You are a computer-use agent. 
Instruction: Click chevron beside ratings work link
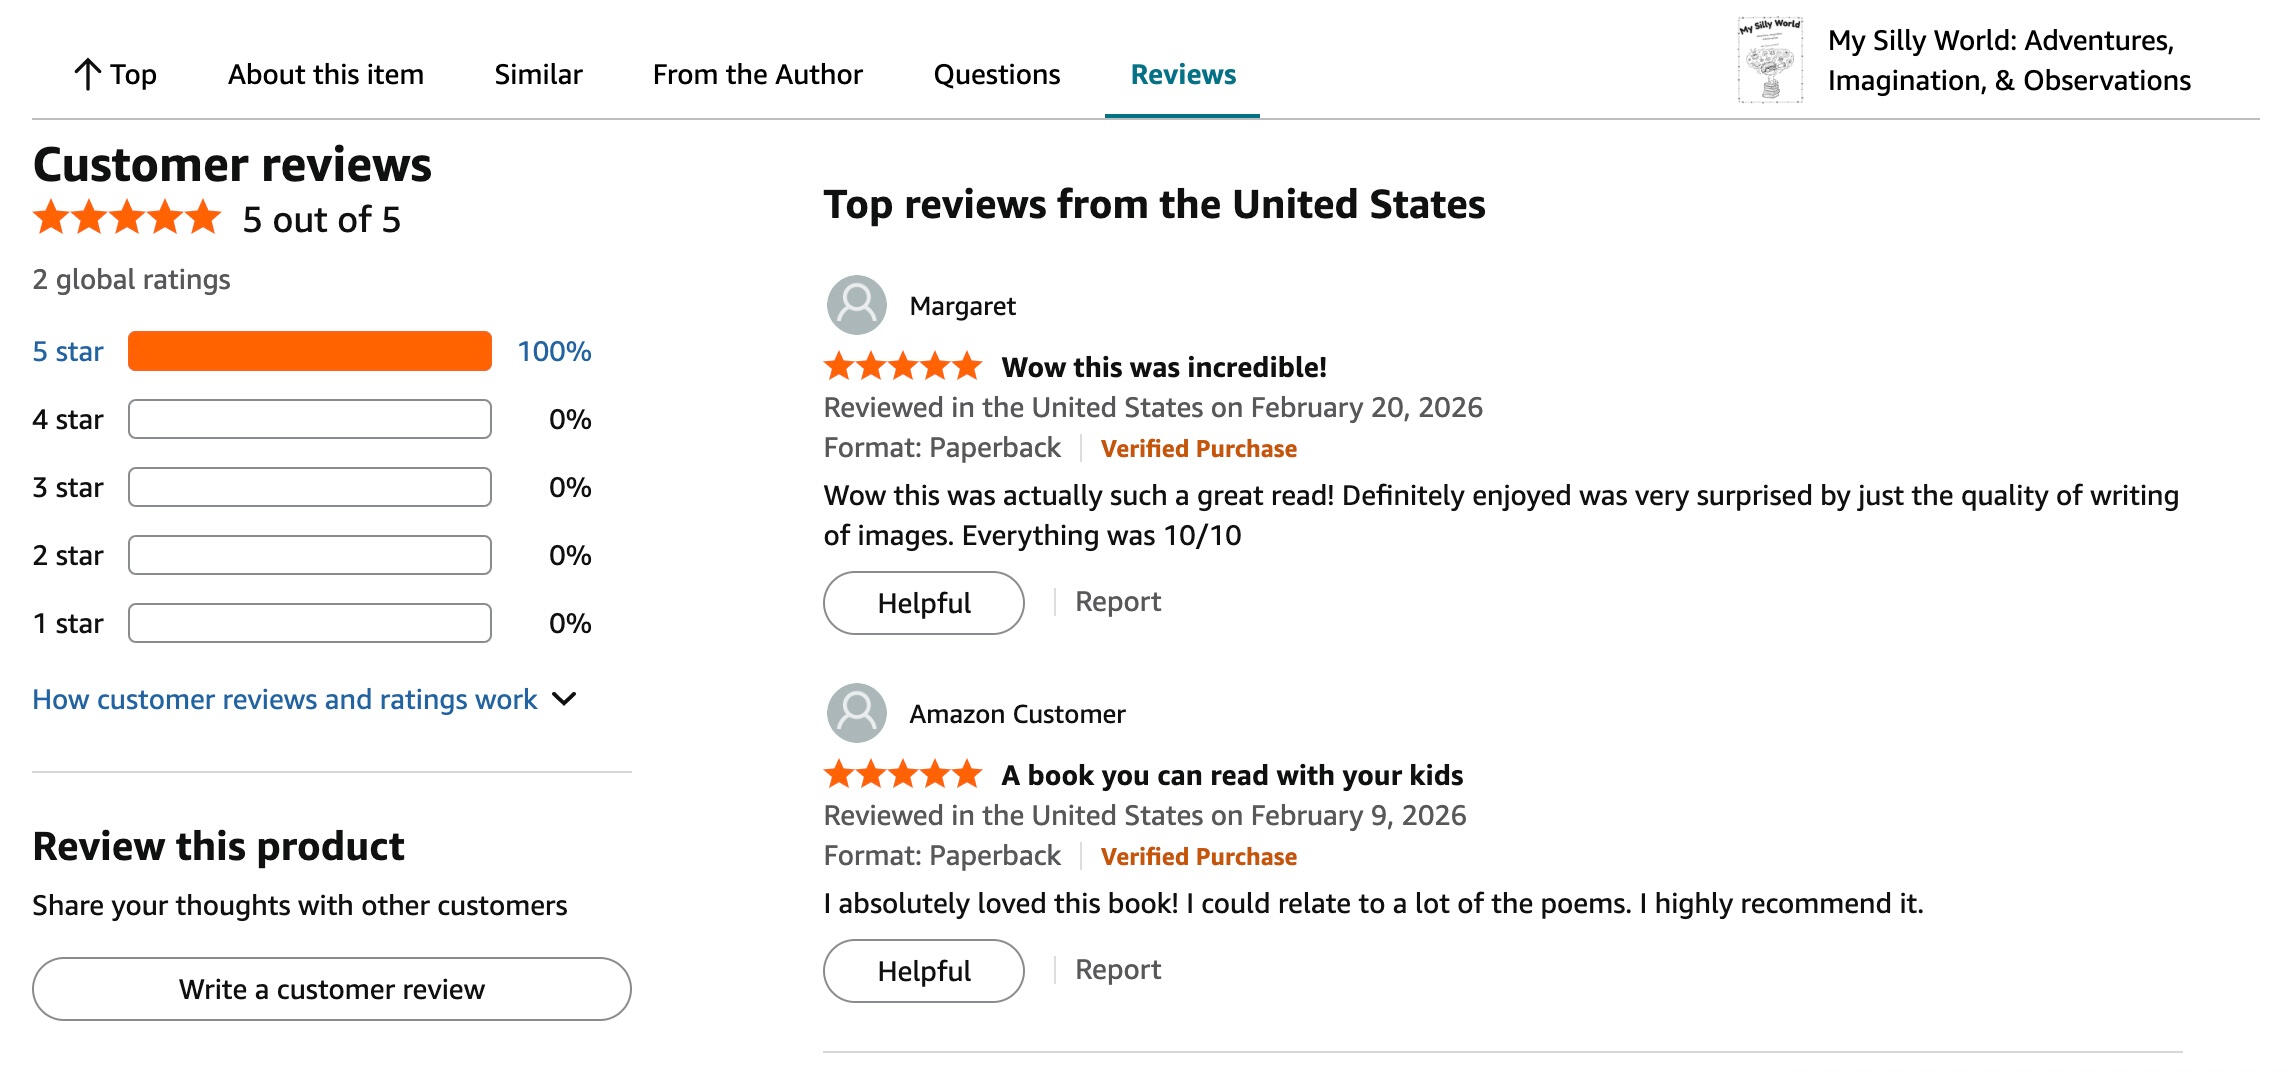(x=565, y=699)
